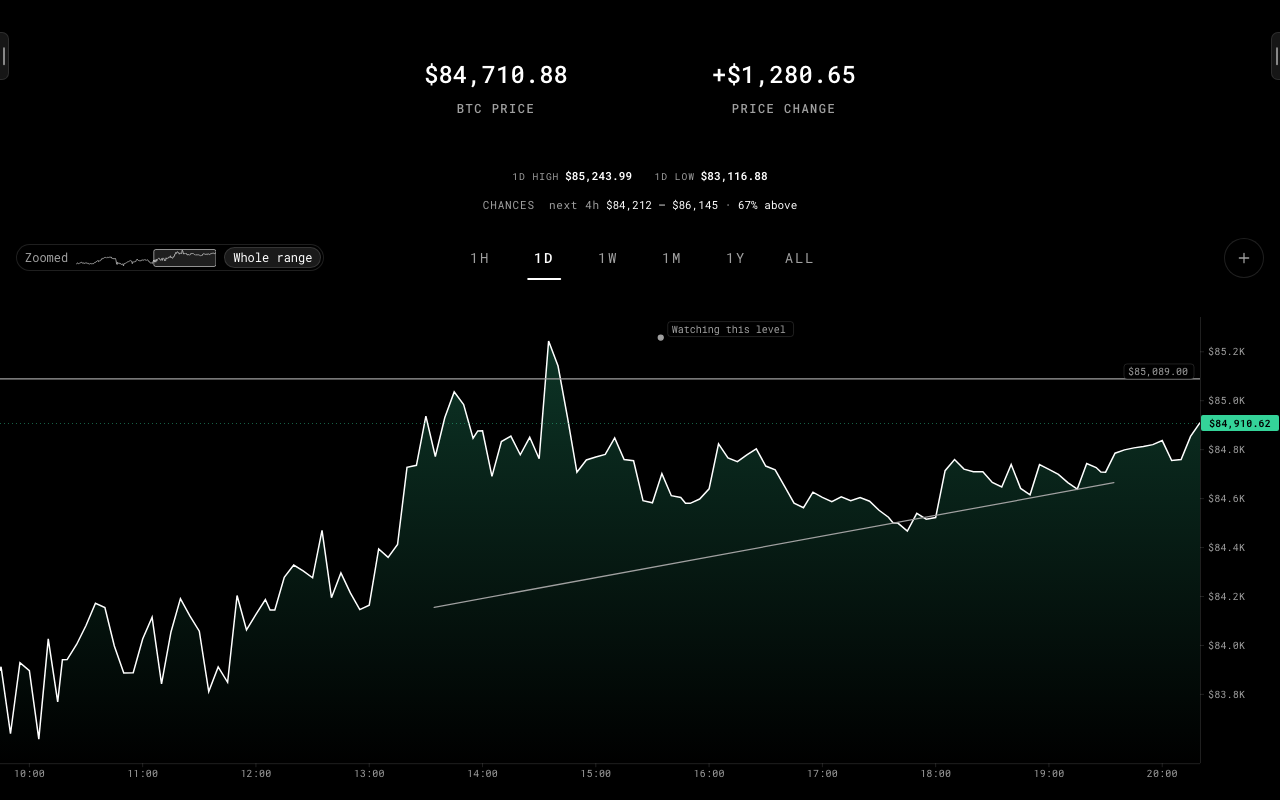Click the plus add button
This screenshot has height=800, width=1280.
1243,258
